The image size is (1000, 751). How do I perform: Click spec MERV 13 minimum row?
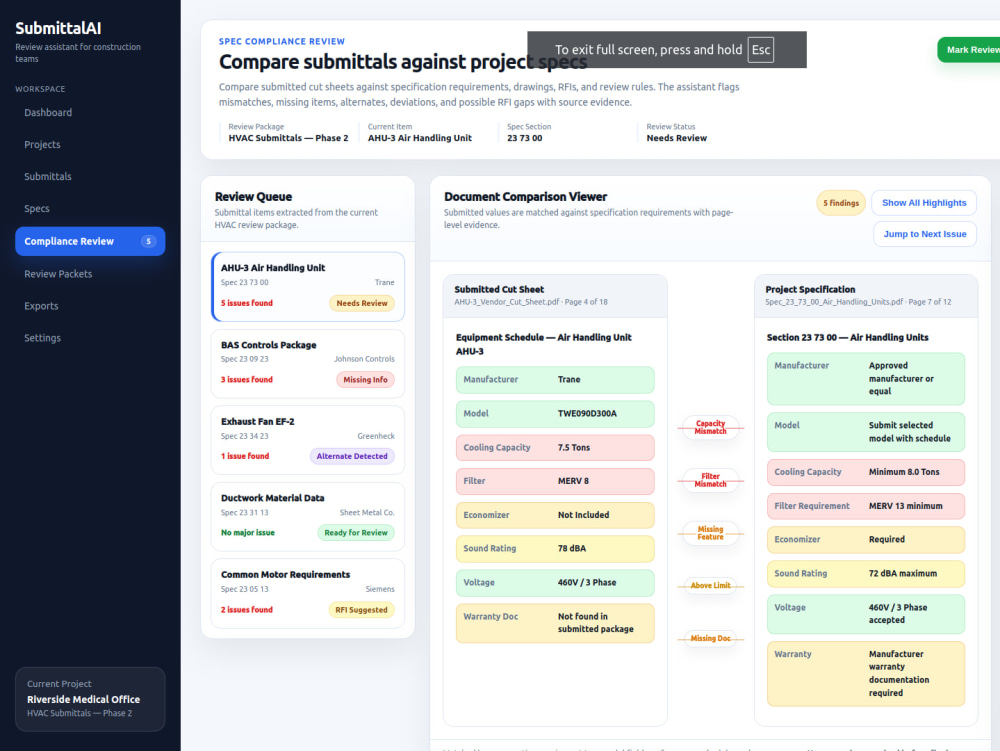point(865,506)
